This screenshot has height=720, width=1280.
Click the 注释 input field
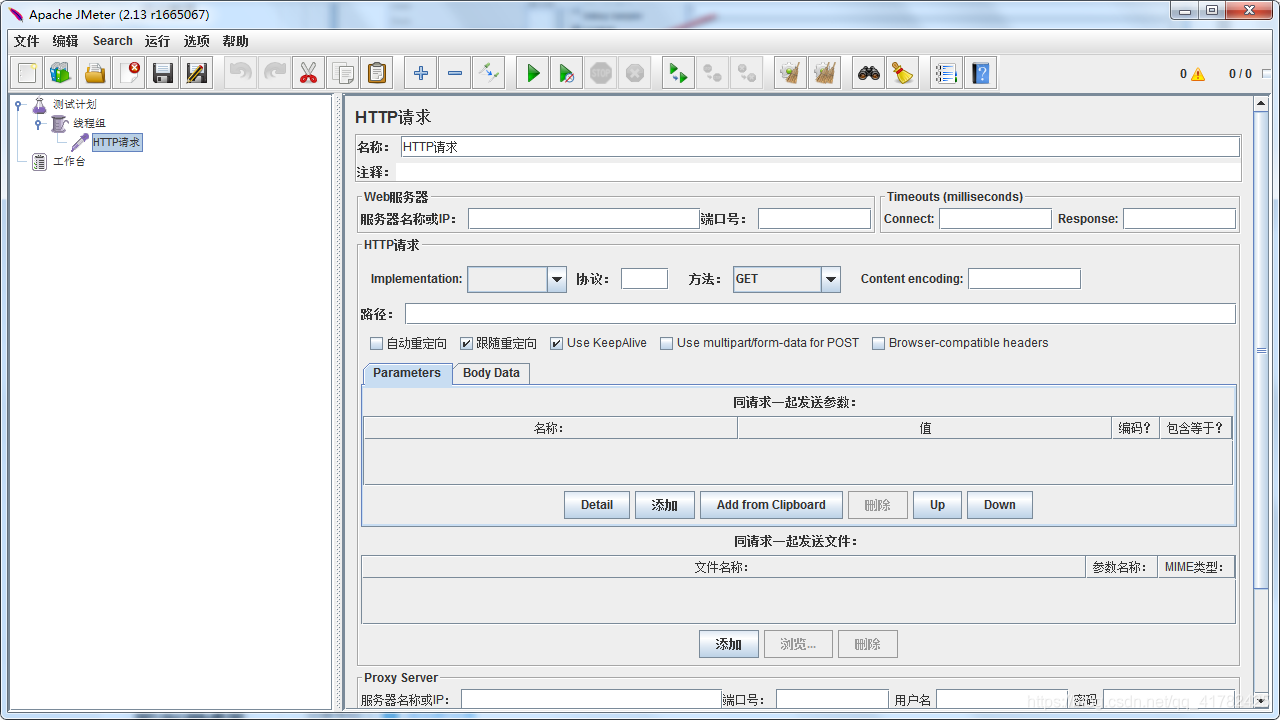(818, 172)
